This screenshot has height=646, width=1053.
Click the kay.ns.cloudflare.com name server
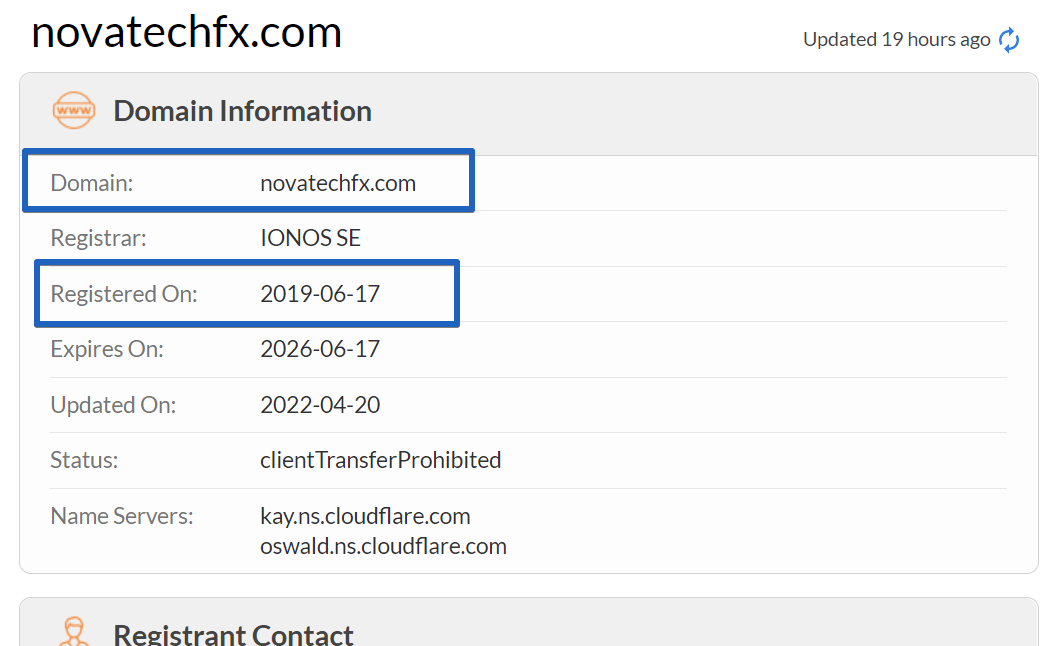point(365,516)
